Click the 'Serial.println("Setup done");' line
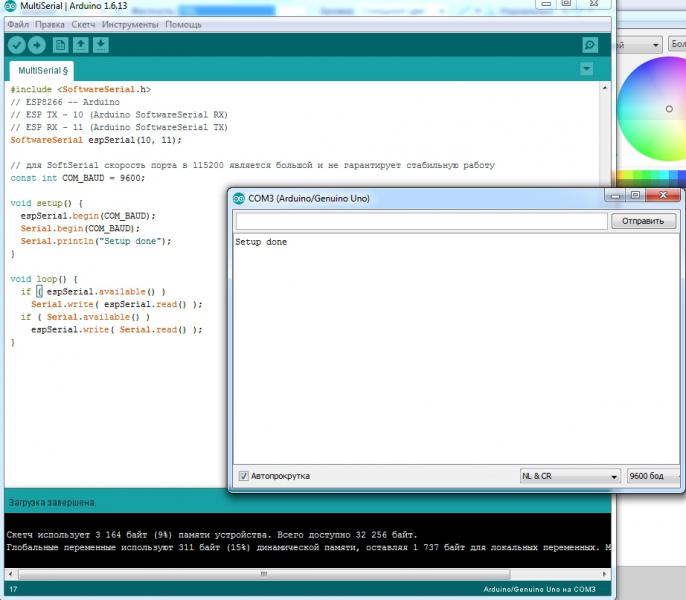Image resolution: width=686 pixels, height=600 pixels. (x=96, y=241)
